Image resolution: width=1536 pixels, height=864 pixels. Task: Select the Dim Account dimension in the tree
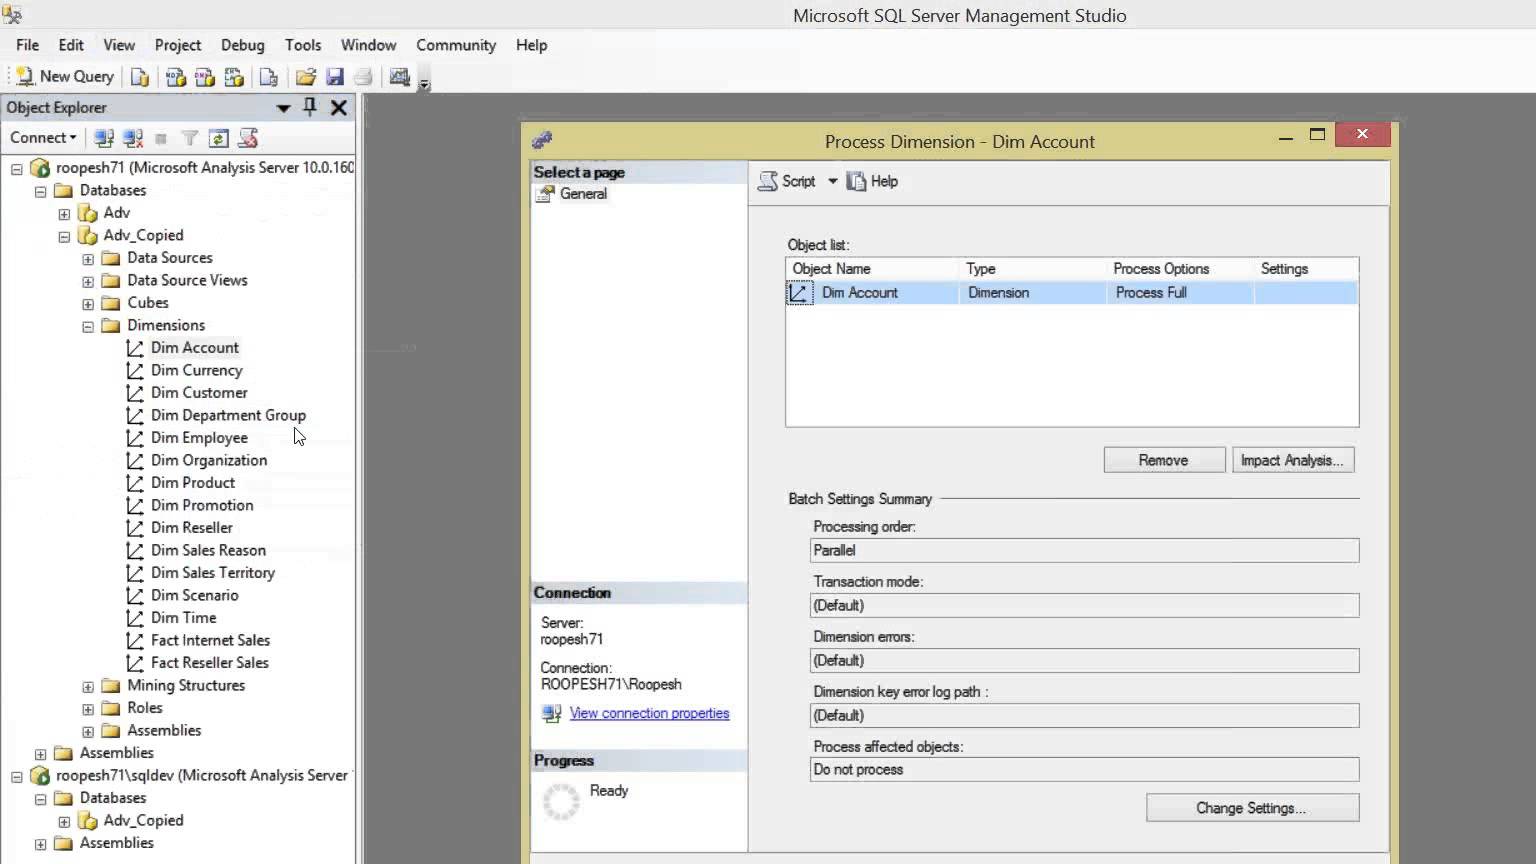[x=195, y=348]
